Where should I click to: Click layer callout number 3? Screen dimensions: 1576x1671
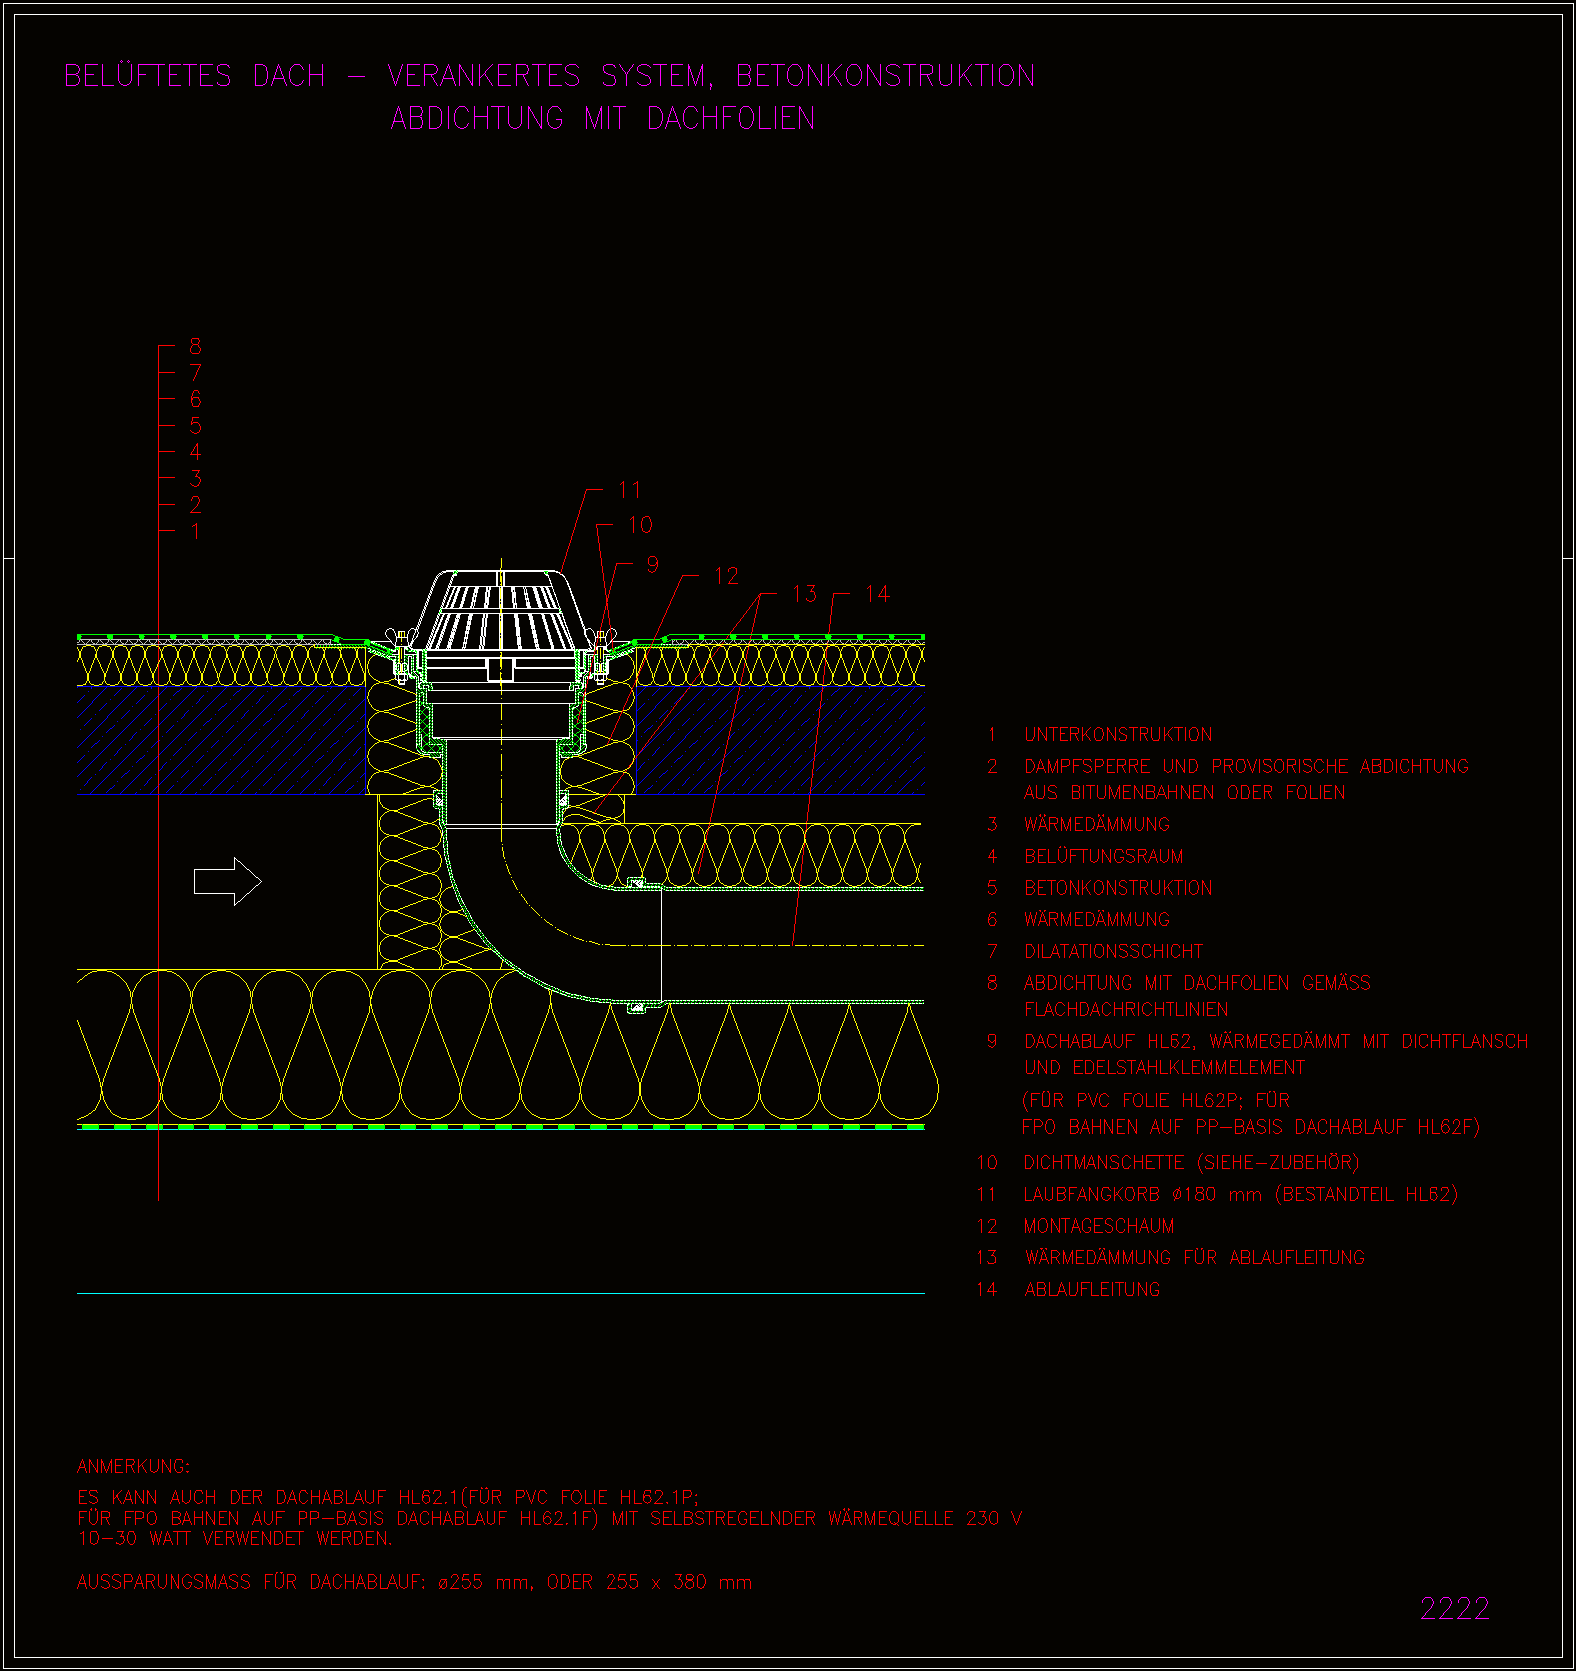(195, 479)
